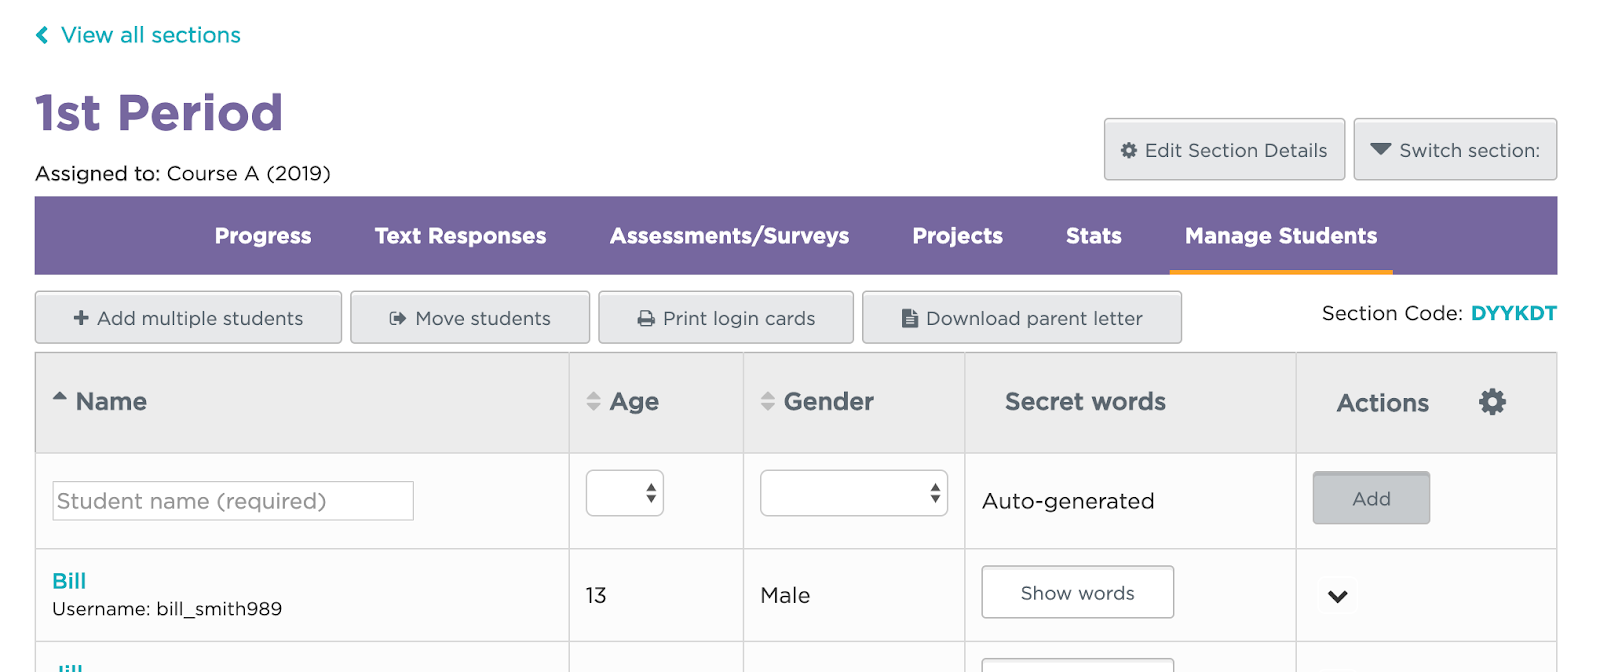The image size is (1600, 672).
Task: Open student Bill's name link
Action: click(69, 581)
